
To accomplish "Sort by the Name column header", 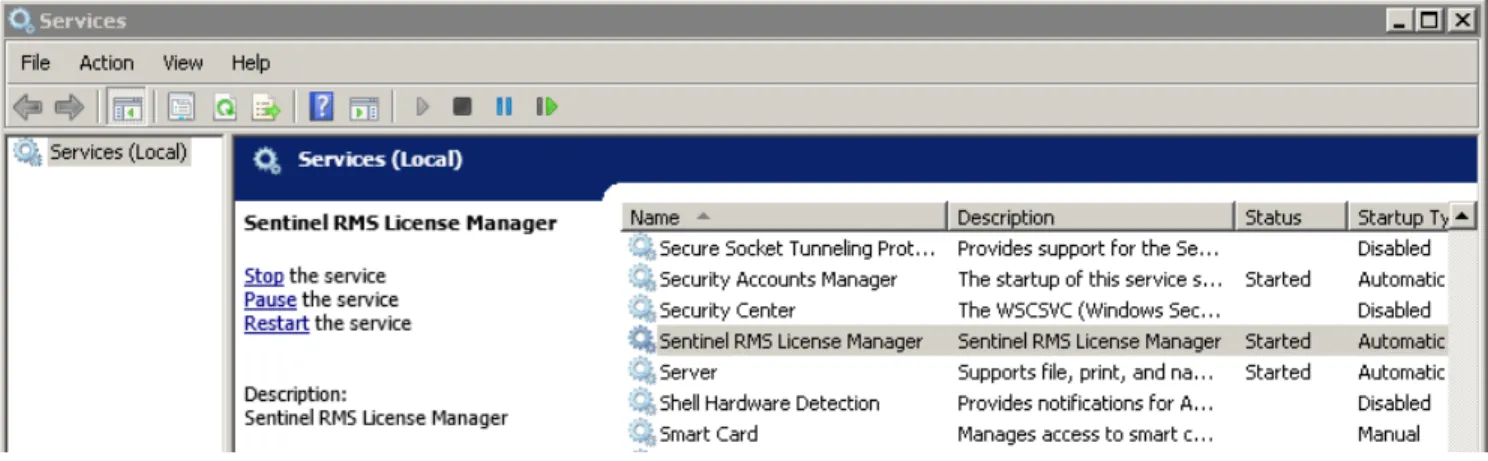I will [x=784, y=217].
